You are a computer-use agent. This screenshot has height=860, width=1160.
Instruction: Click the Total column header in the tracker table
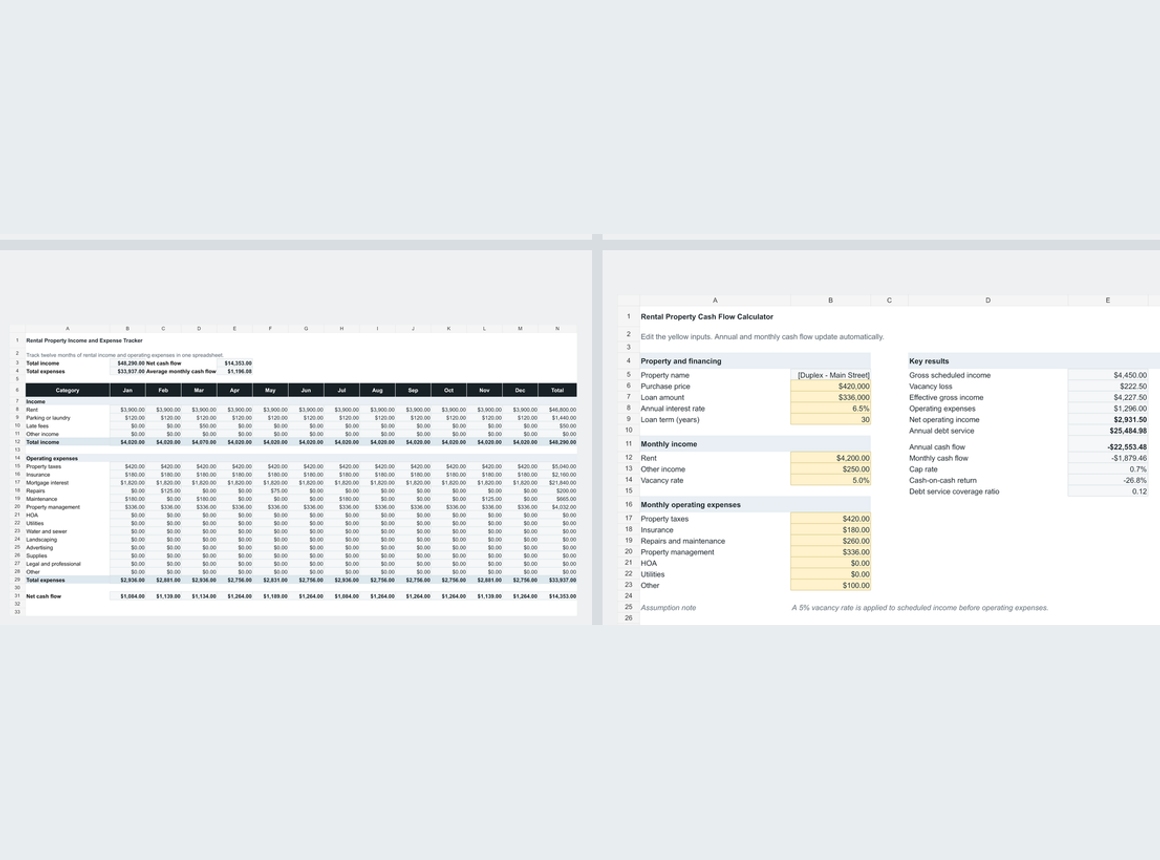click(557, 390)
